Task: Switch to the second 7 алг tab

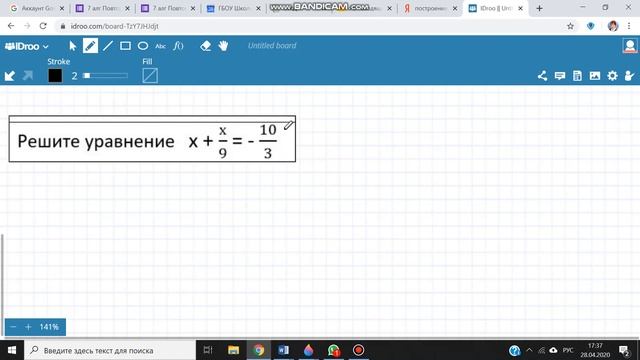Action: (168, 8)
